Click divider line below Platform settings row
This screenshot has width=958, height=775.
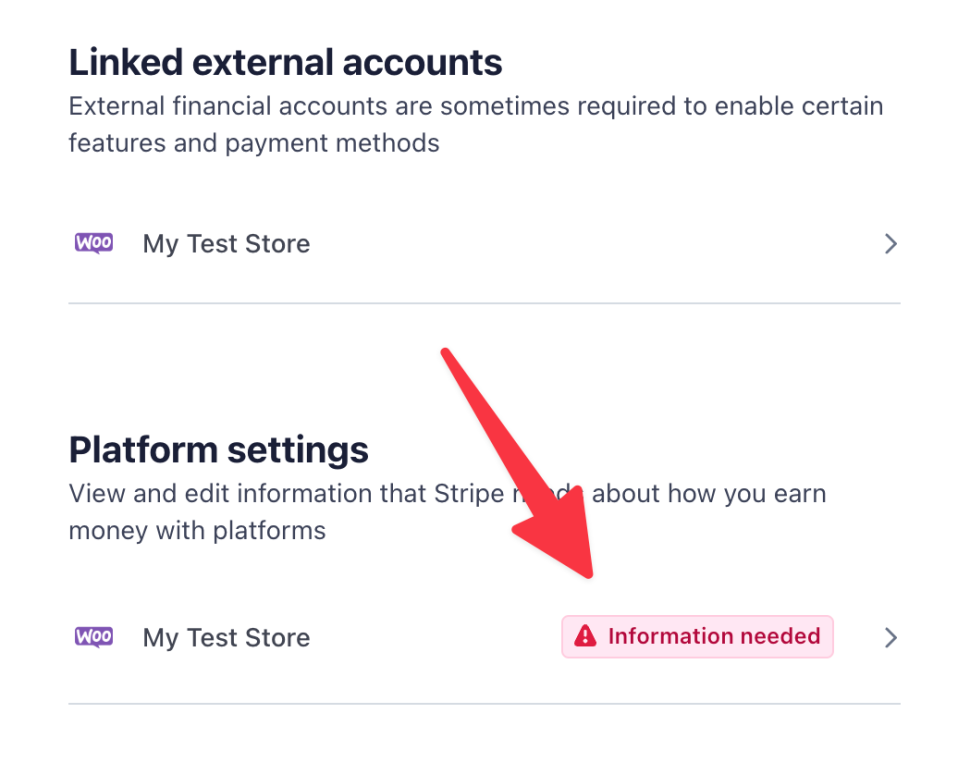484,704
